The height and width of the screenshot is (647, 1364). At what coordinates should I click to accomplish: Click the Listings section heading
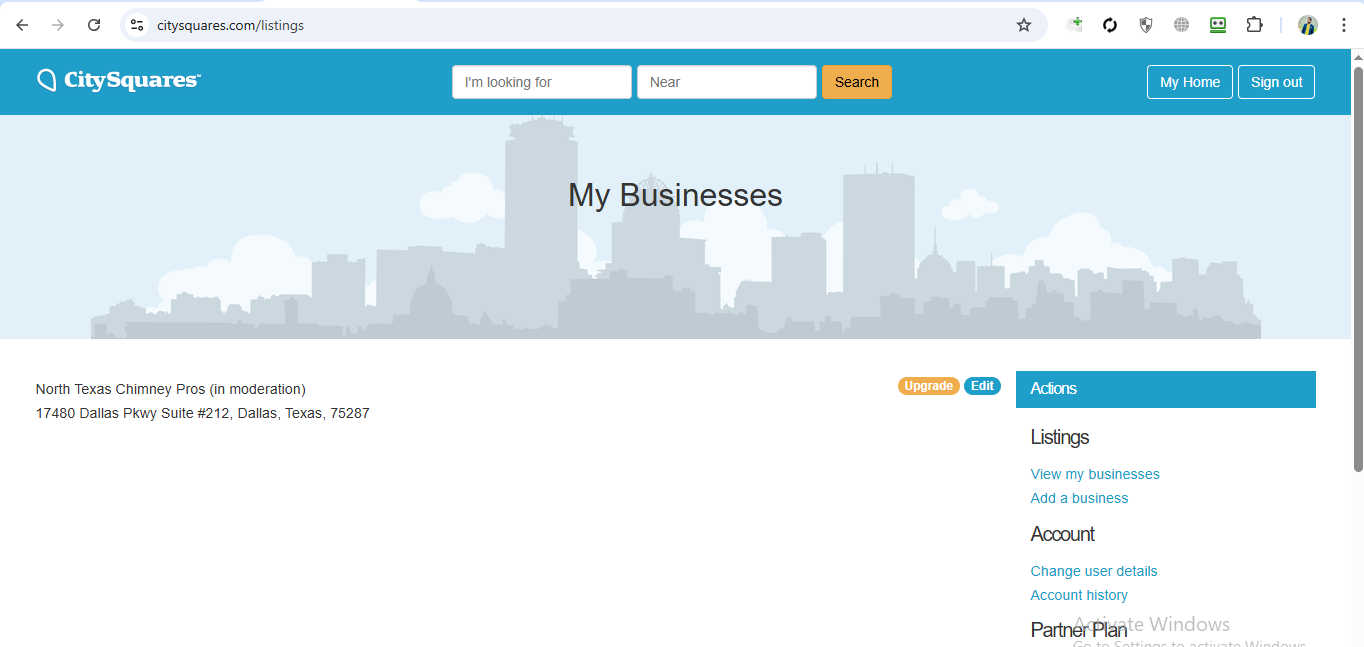point(1060,437)
